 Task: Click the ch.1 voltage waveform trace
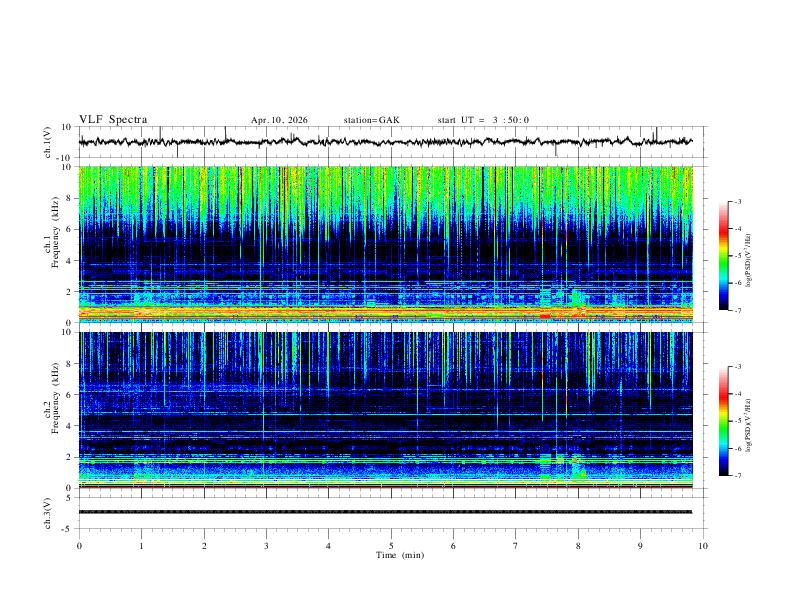point(386,142)
